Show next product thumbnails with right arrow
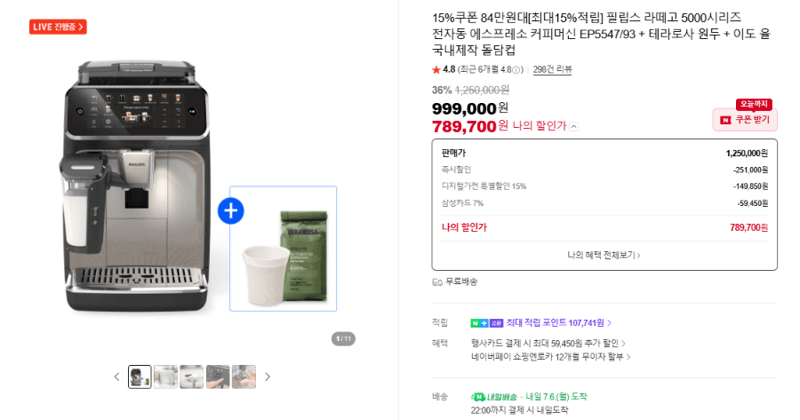 click(x=267, y=377)
